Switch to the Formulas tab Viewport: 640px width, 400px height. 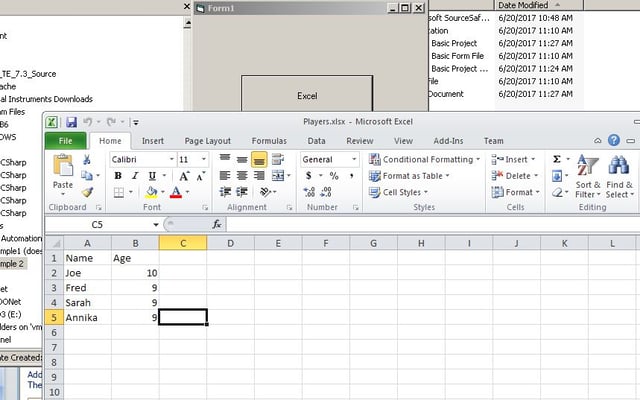click(x=269, y=141)
